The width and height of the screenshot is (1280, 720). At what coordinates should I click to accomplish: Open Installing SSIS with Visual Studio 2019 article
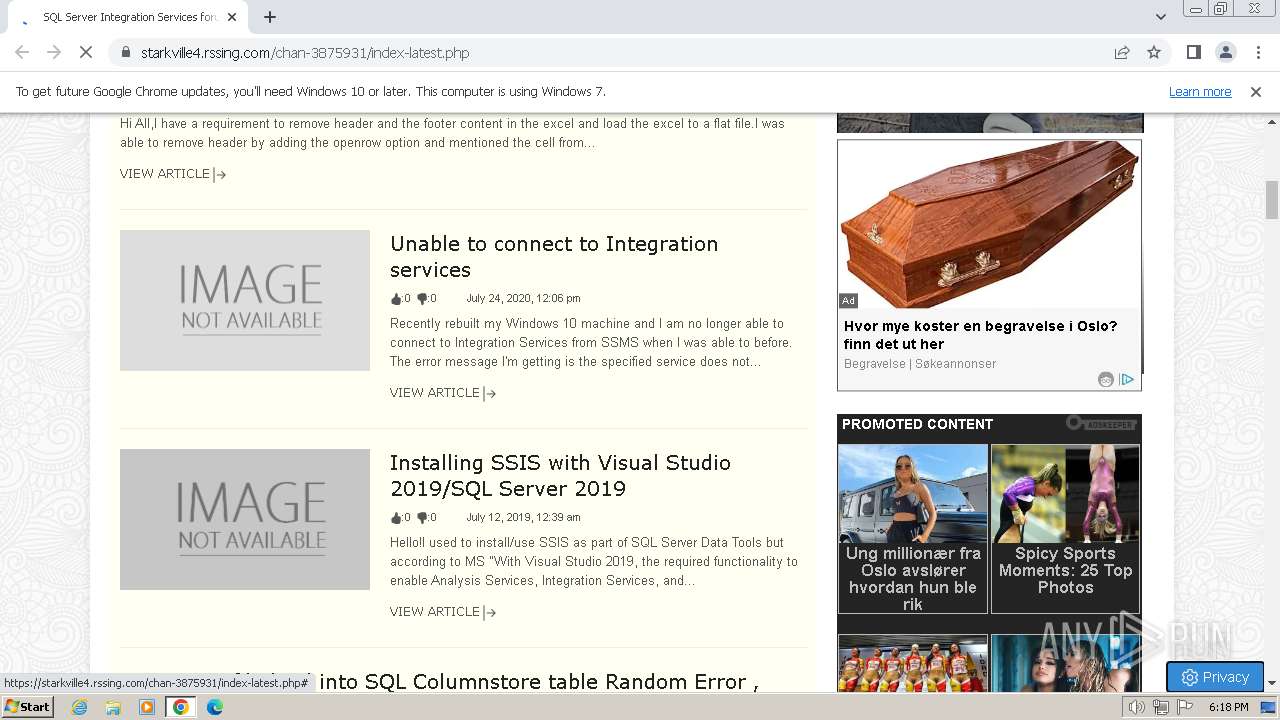coord(560,476)
